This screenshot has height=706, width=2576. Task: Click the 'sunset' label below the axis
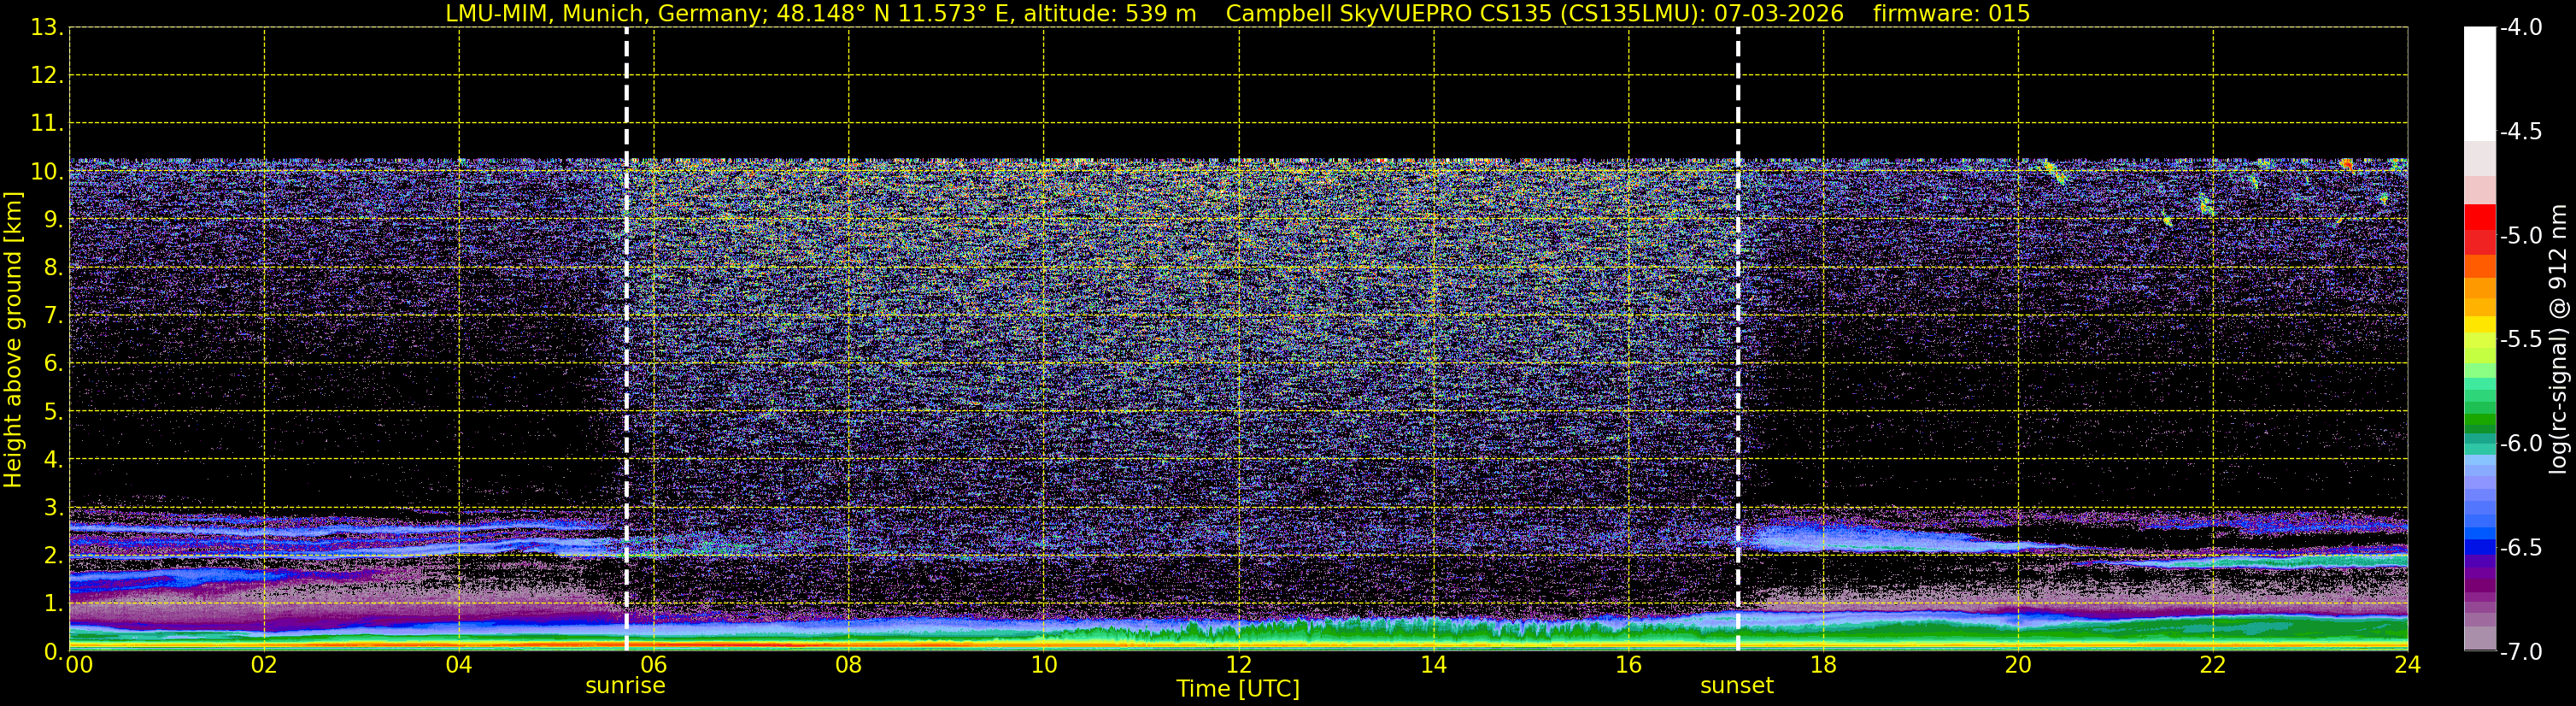coord(1737,686)
